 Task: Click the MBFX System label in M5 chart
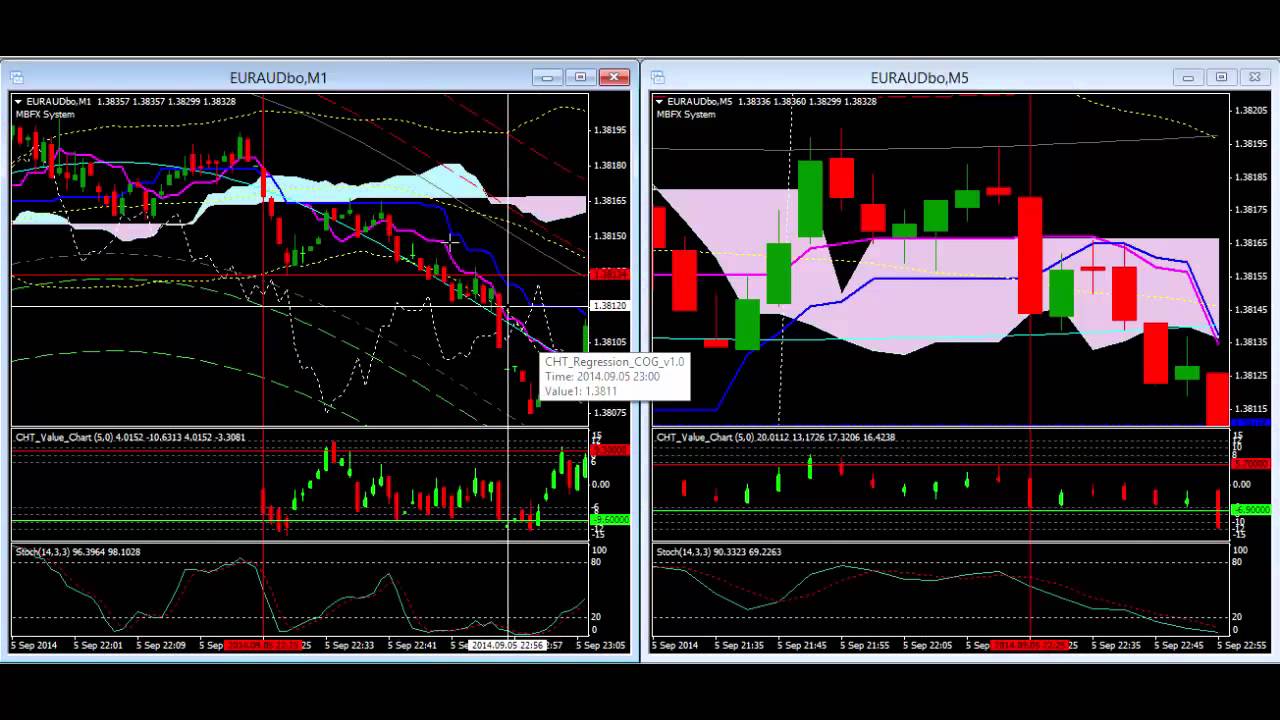686,114
